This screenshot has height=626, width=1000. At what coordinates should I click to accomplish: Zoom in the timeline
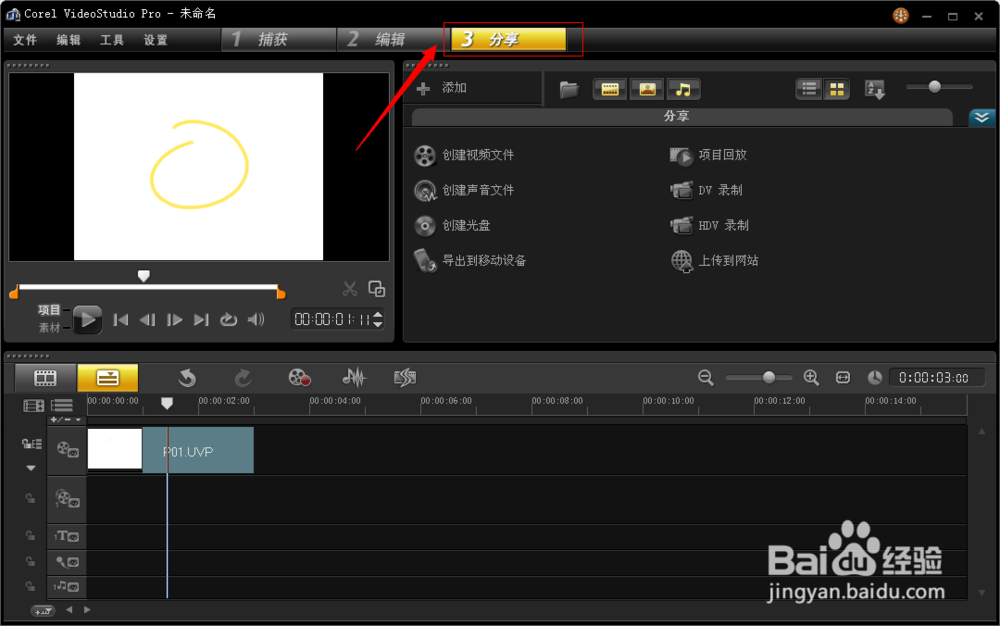pos(811,377)
